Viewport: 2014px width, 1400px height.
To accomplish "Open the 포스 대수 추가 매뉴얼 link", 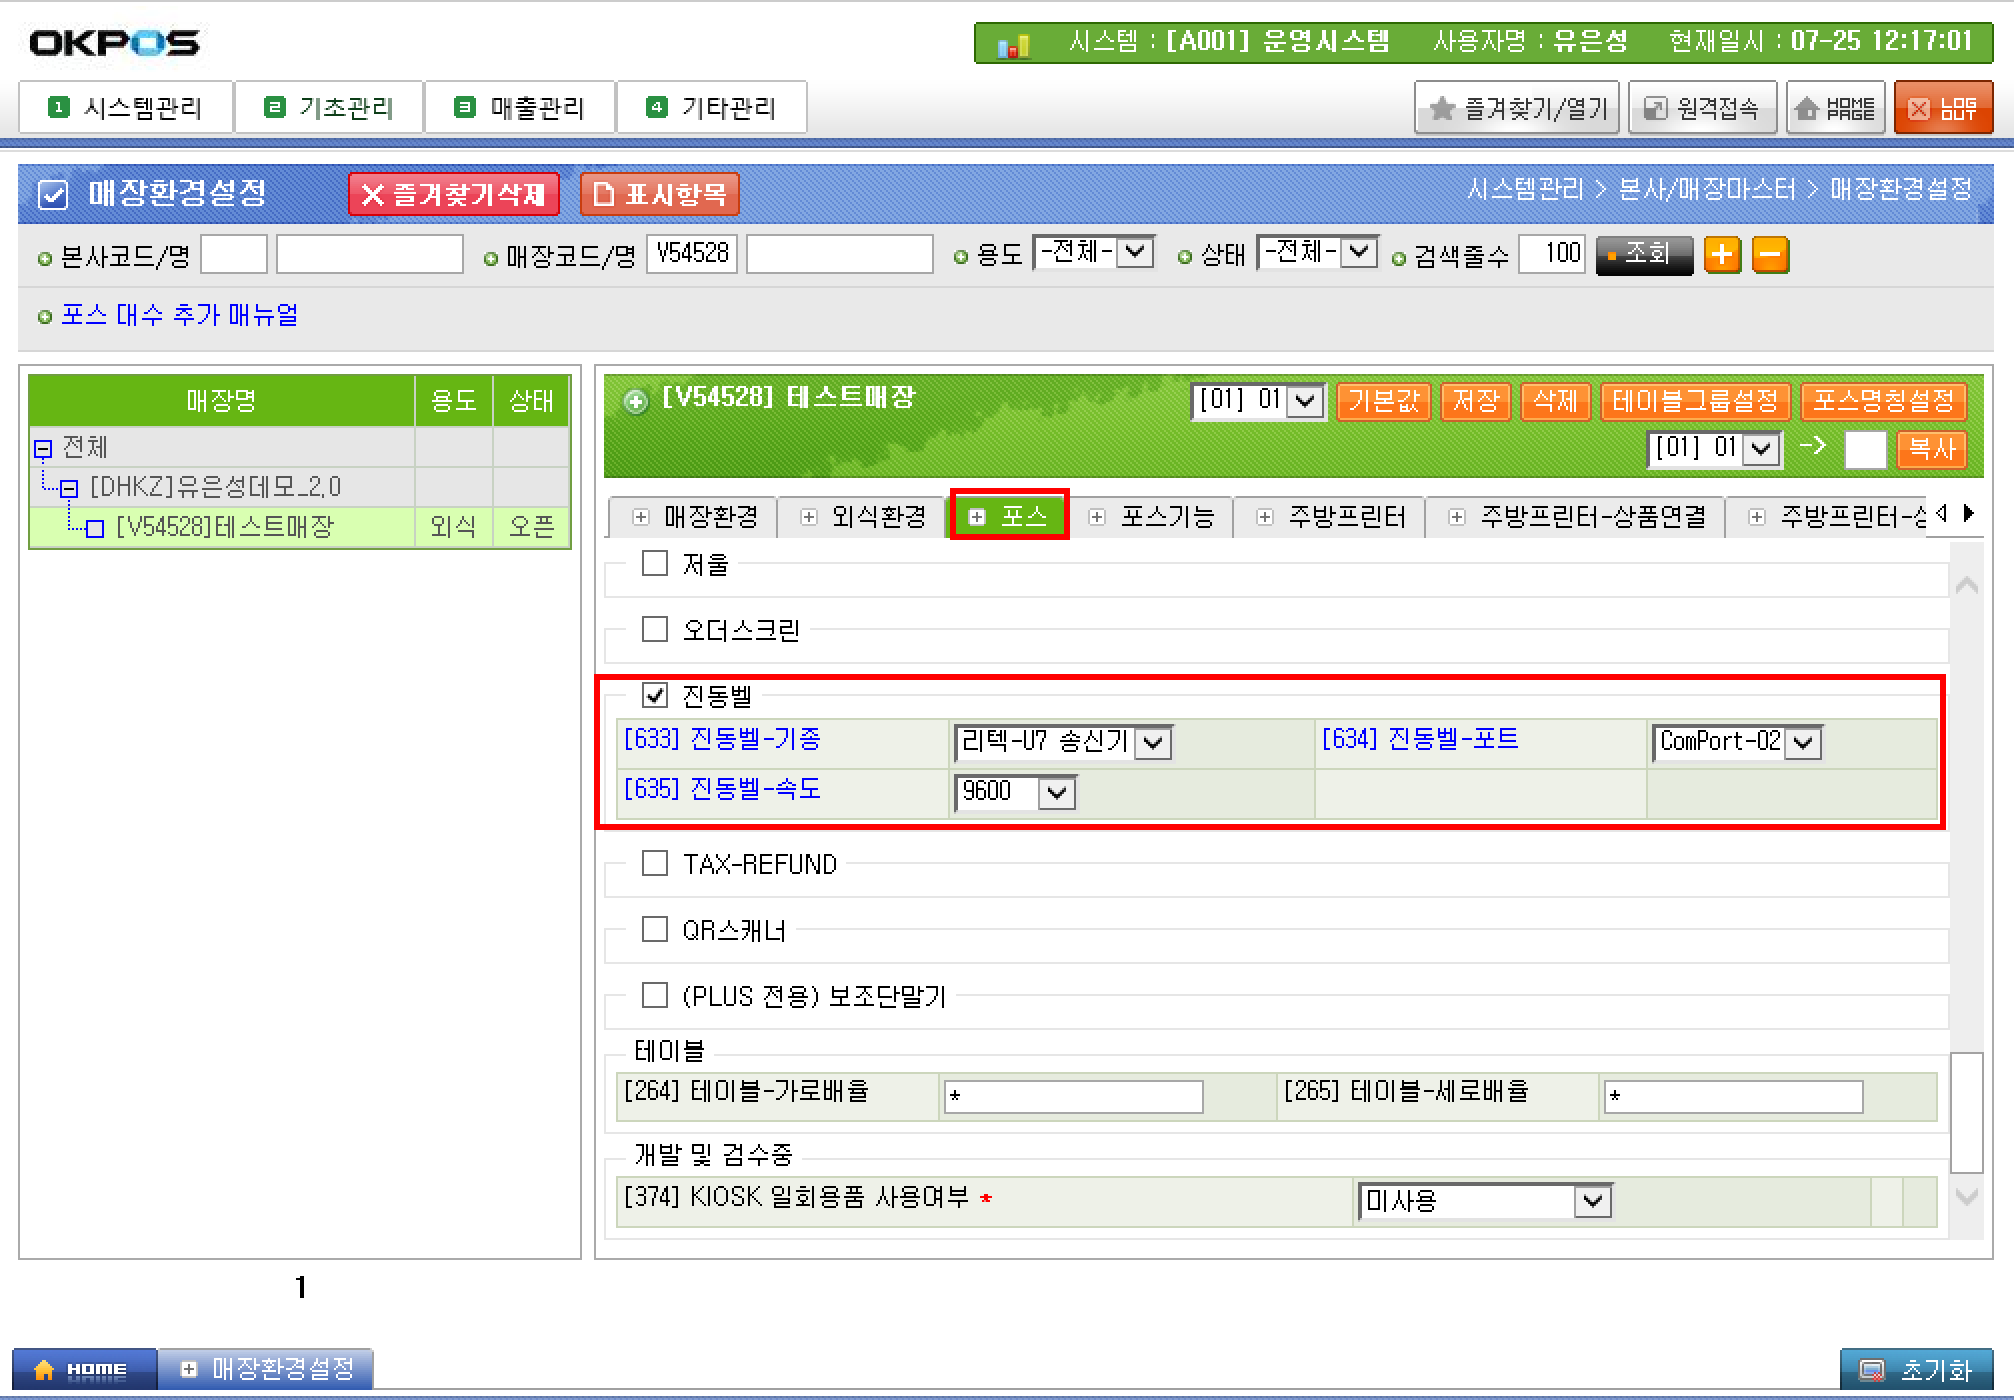I will (179, 315).
